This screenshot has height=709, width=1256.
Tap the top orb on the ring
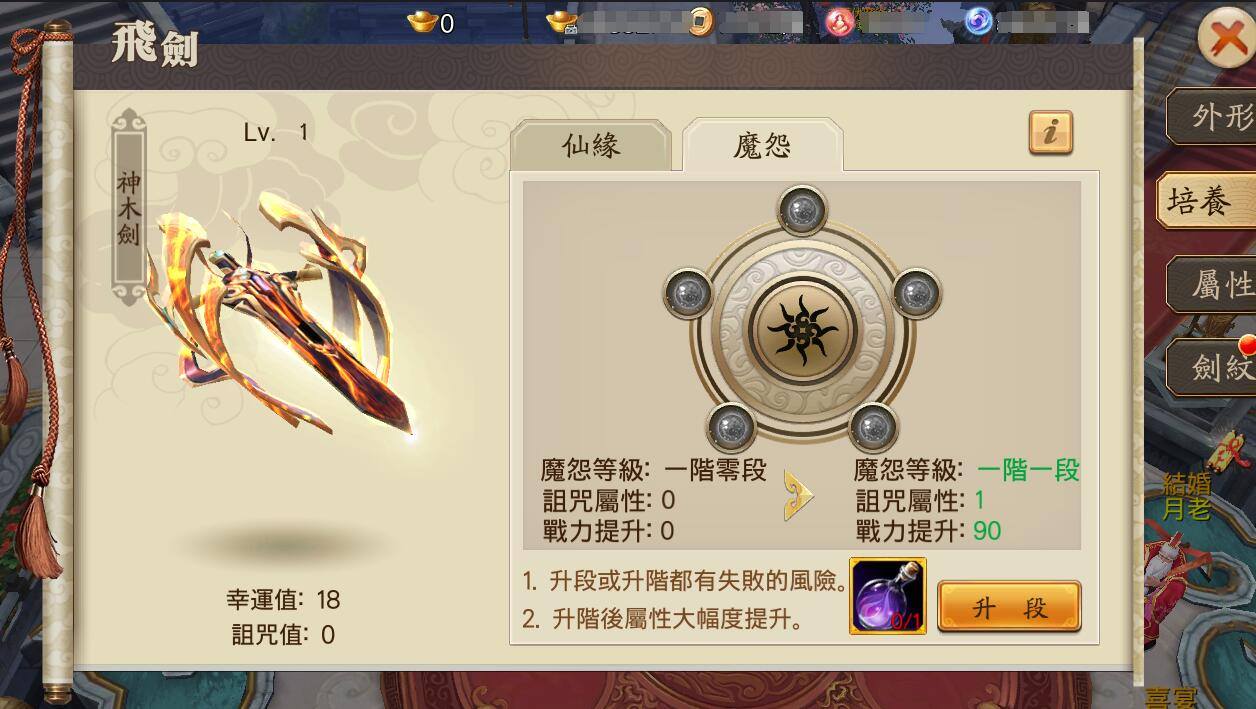point(801,210)
